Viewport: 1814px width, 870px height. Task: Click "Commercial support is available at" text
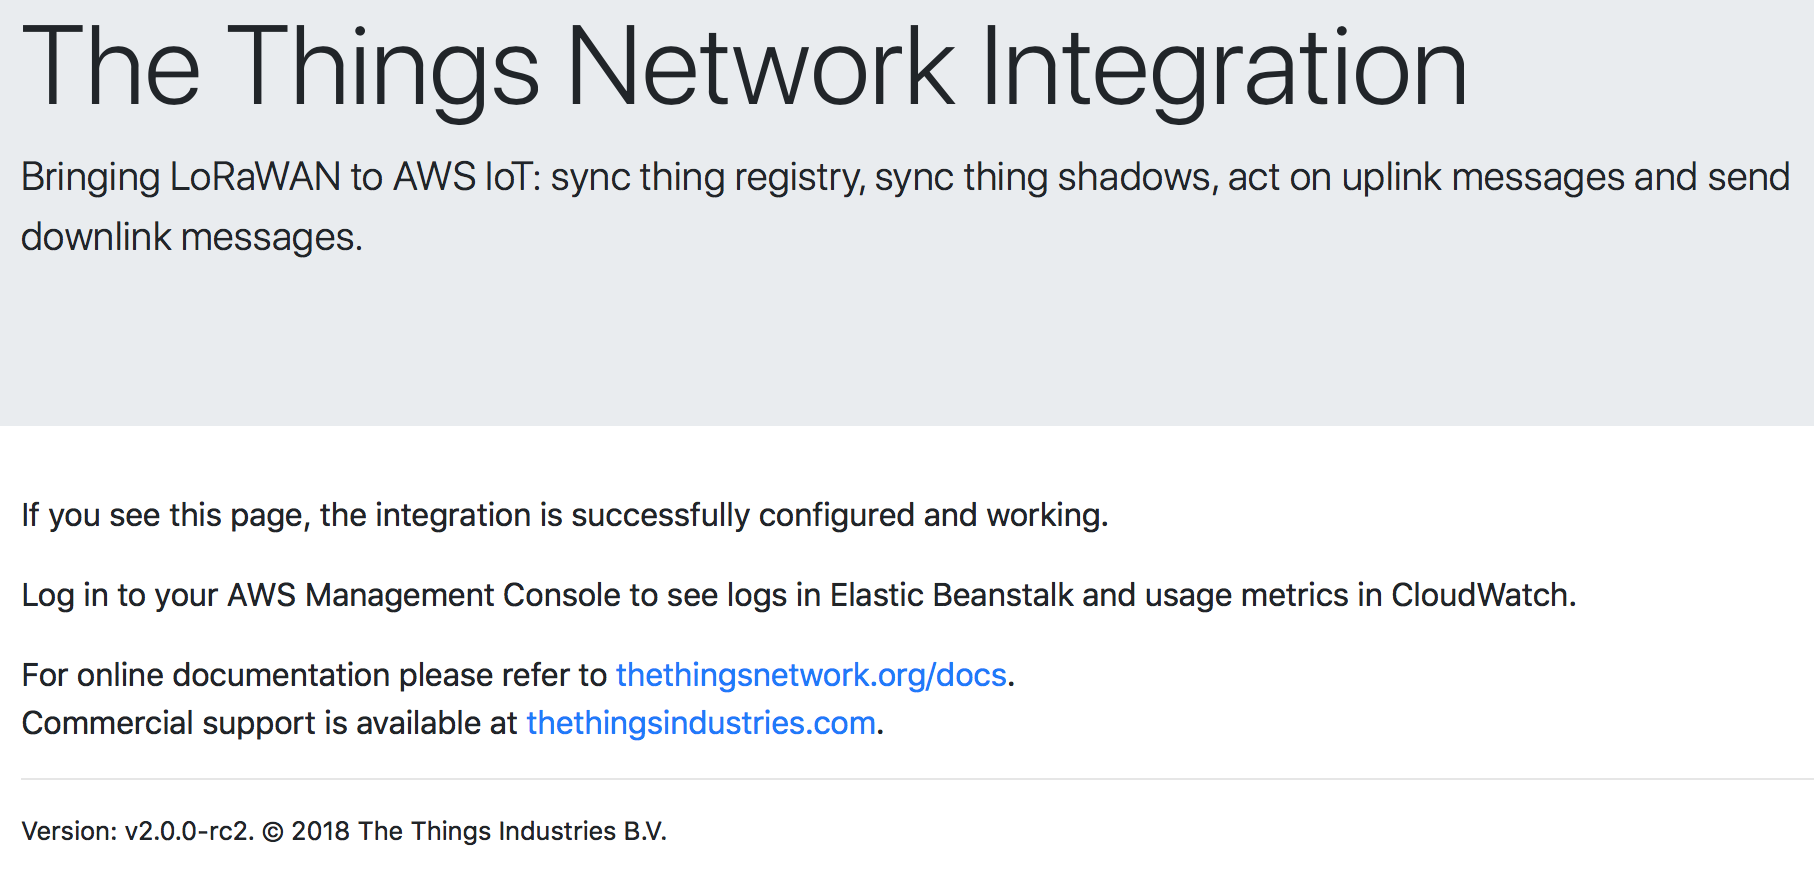pyautogui.click(x=269, y=723)
